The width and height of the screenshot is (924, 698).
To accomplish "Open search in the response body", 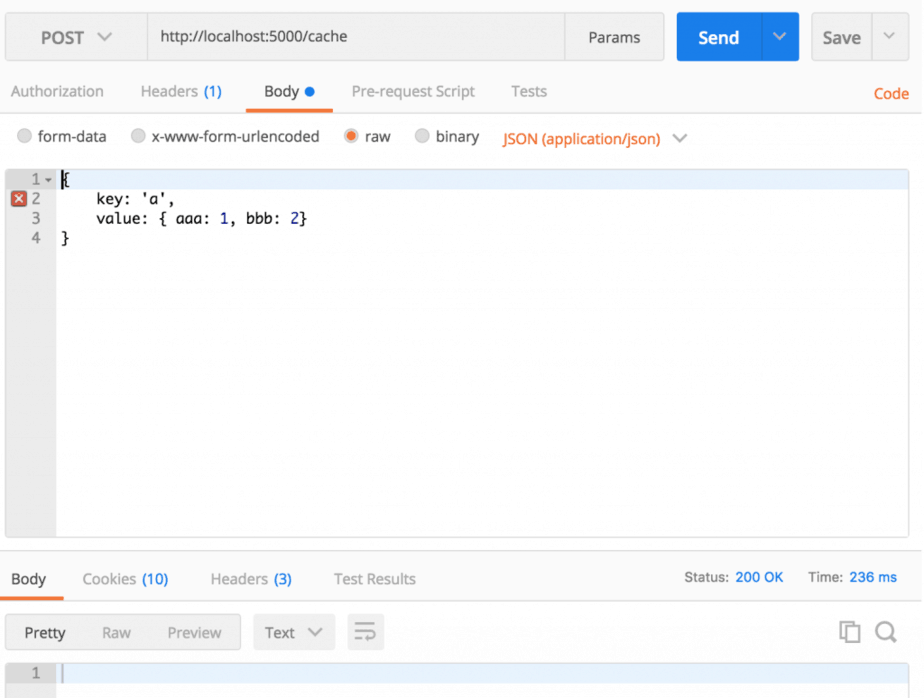I will tap(885, 632).
